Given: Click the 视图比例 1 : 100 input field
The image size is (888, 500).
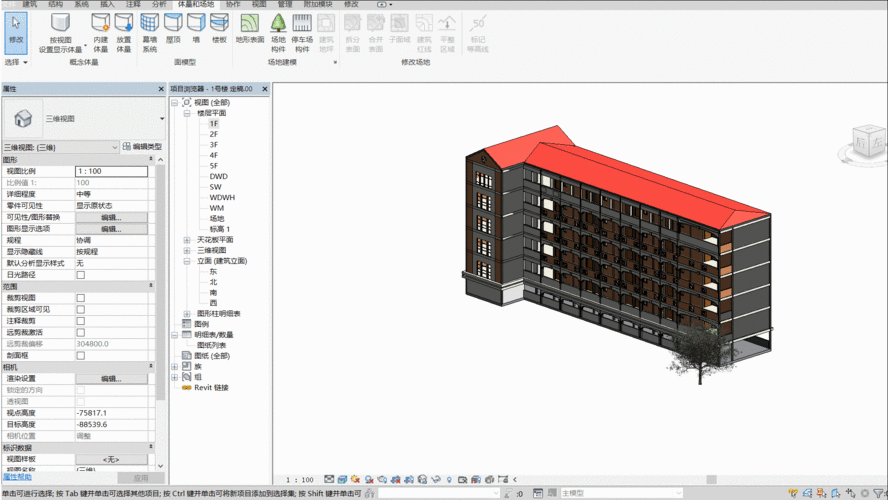Looking at the screenshot, I should coord(112,171).
